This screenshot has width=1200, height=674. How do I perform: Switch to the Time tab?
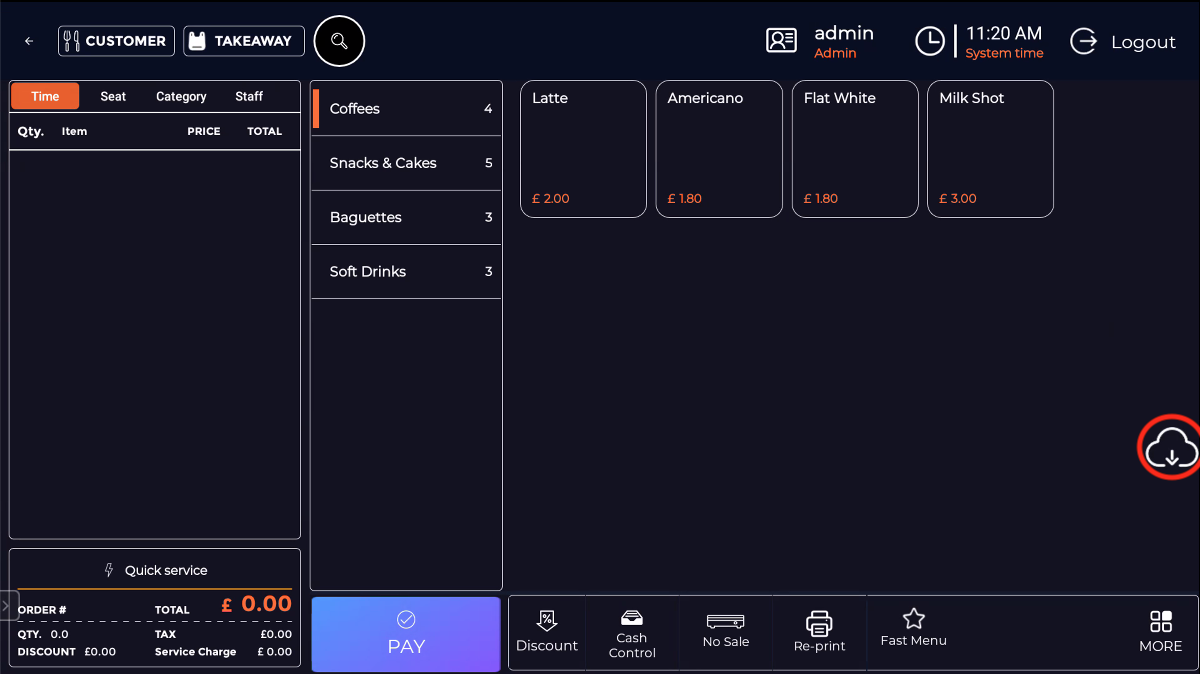pos(45,96)
